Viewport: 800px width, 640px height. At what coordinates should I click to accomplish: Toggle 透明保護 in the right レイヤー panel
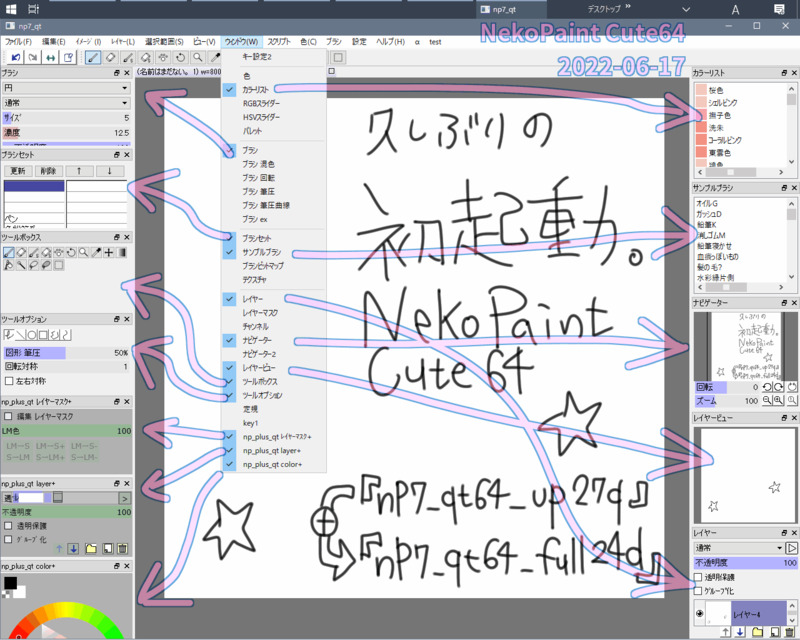[x=698, y=577]
